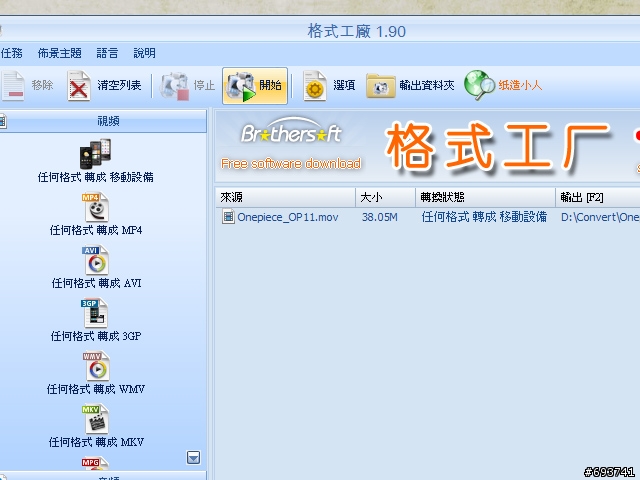Screen dimensions: 640x480
Task: Click the 清空列表 (Clear List) label
Action: pyautogui.click(x=119, y=85)
